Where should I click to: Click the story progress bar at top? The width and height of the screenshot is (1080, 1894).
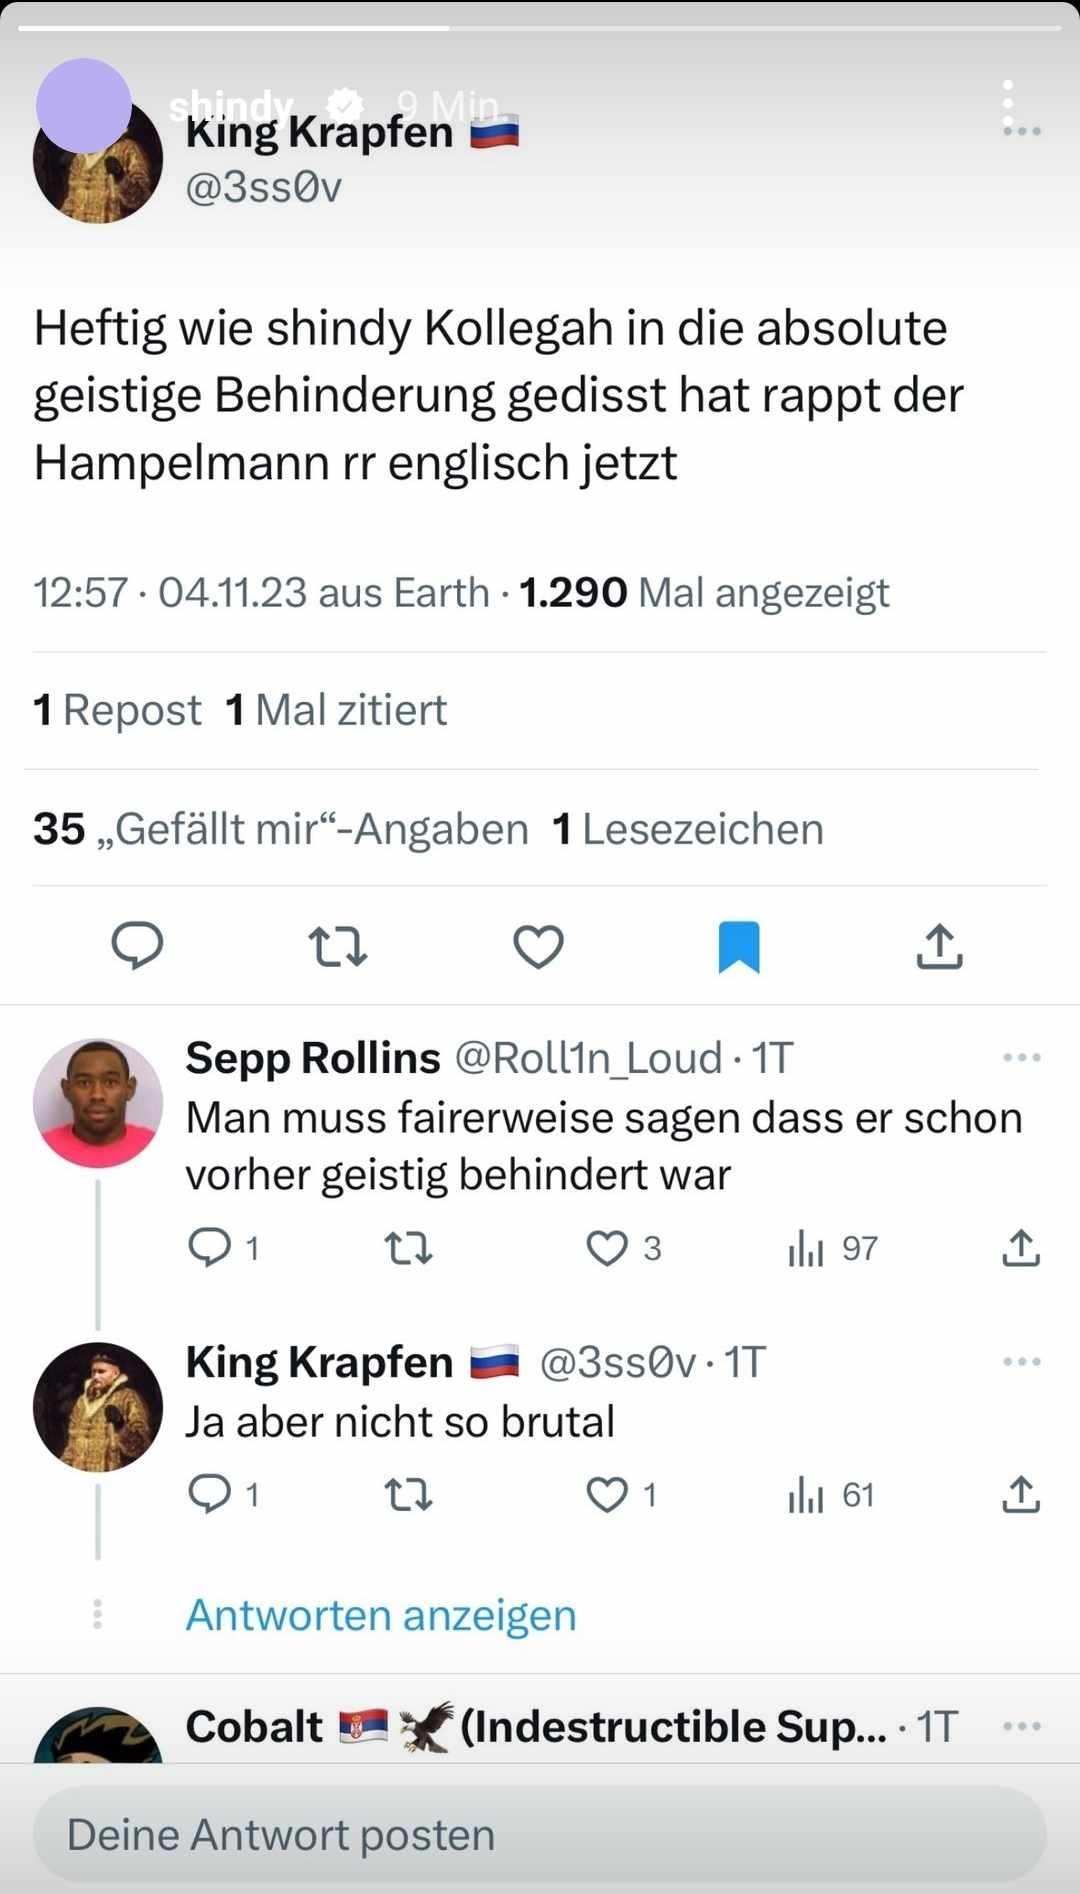click(x=540, y=28)
